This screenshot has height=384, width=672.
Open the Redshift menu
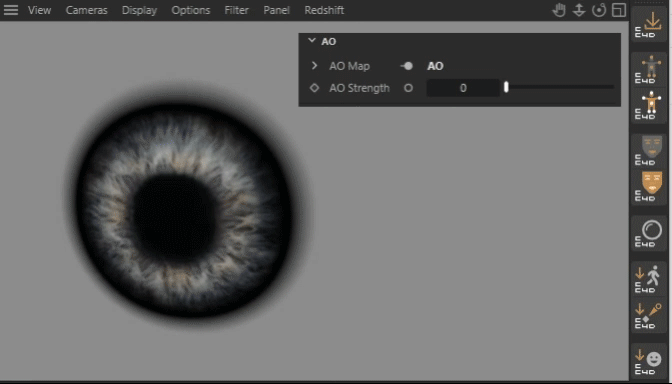pos(324,10)
